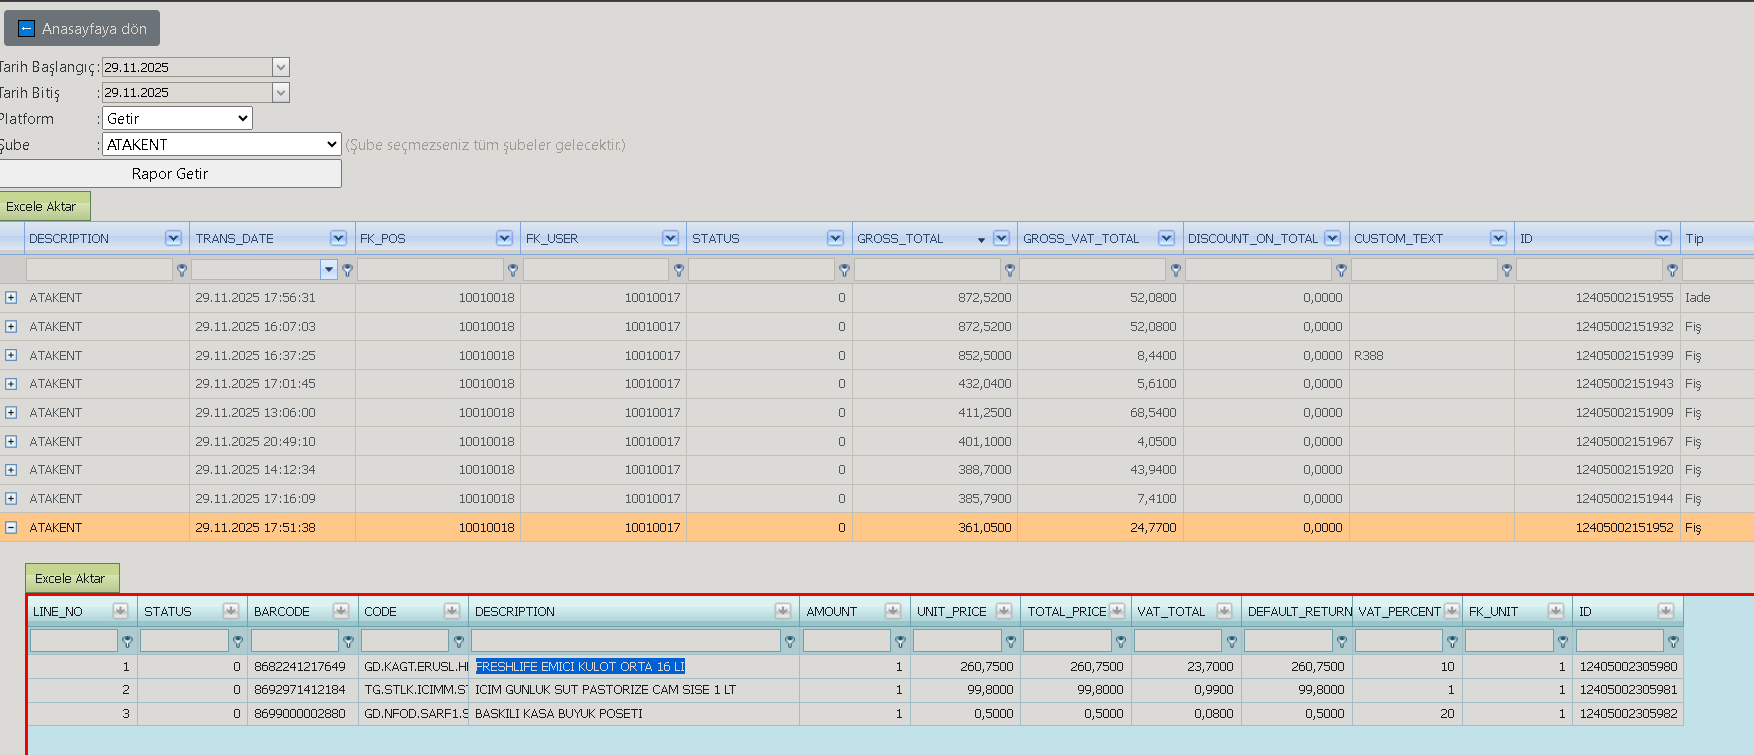Click filter icon under DESCRIPTION column
The width and height of the screenshot is (1754, 755).
pyautogui.click(x=182, y=270)
